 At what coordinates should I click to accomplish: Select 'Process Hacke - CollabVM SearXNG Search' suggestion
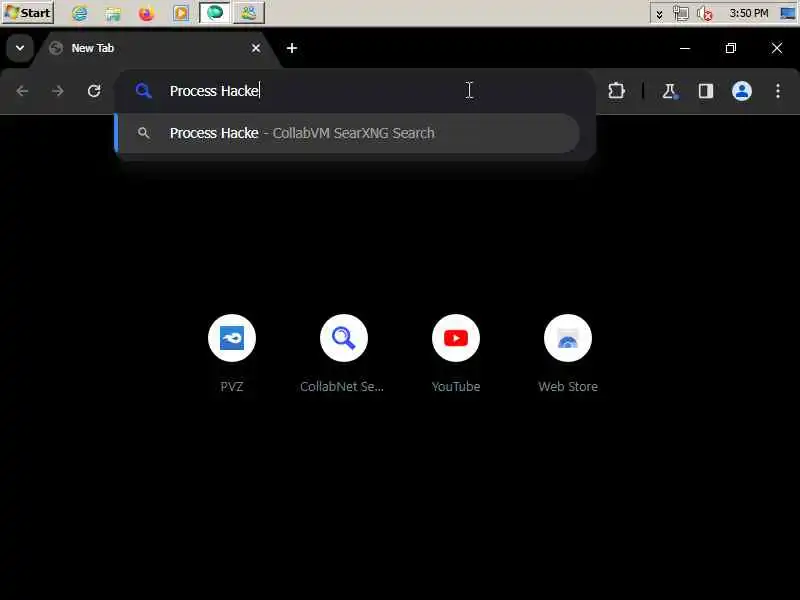(349, 133)
